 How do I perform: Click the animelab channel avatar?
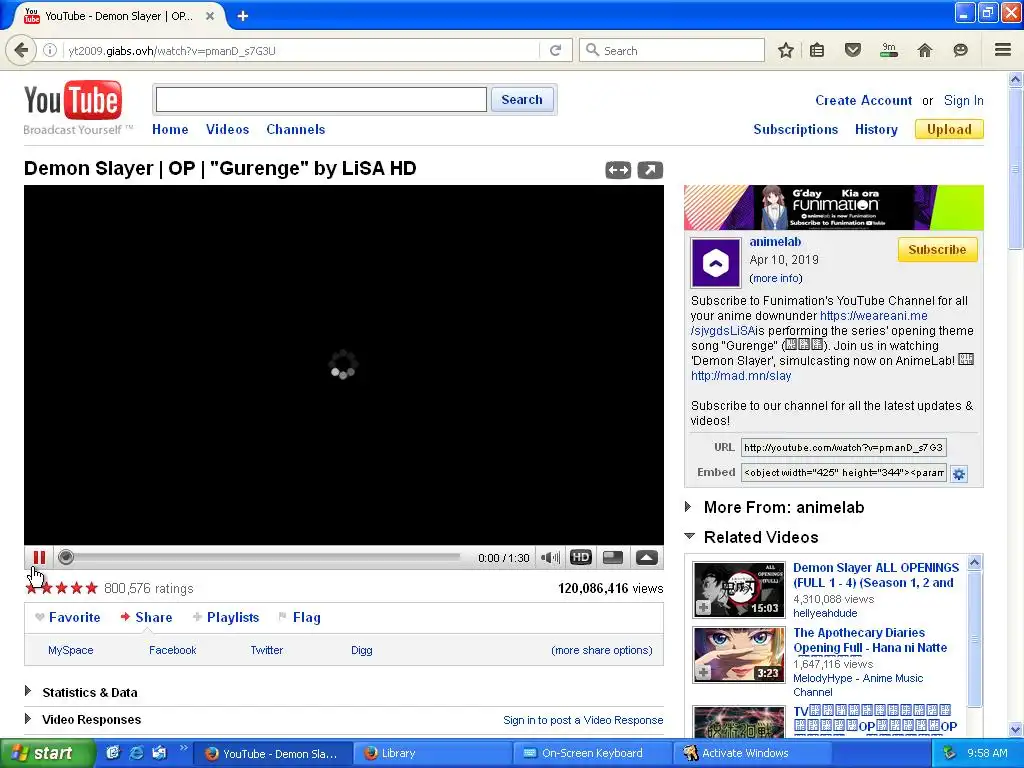[716, 263]
